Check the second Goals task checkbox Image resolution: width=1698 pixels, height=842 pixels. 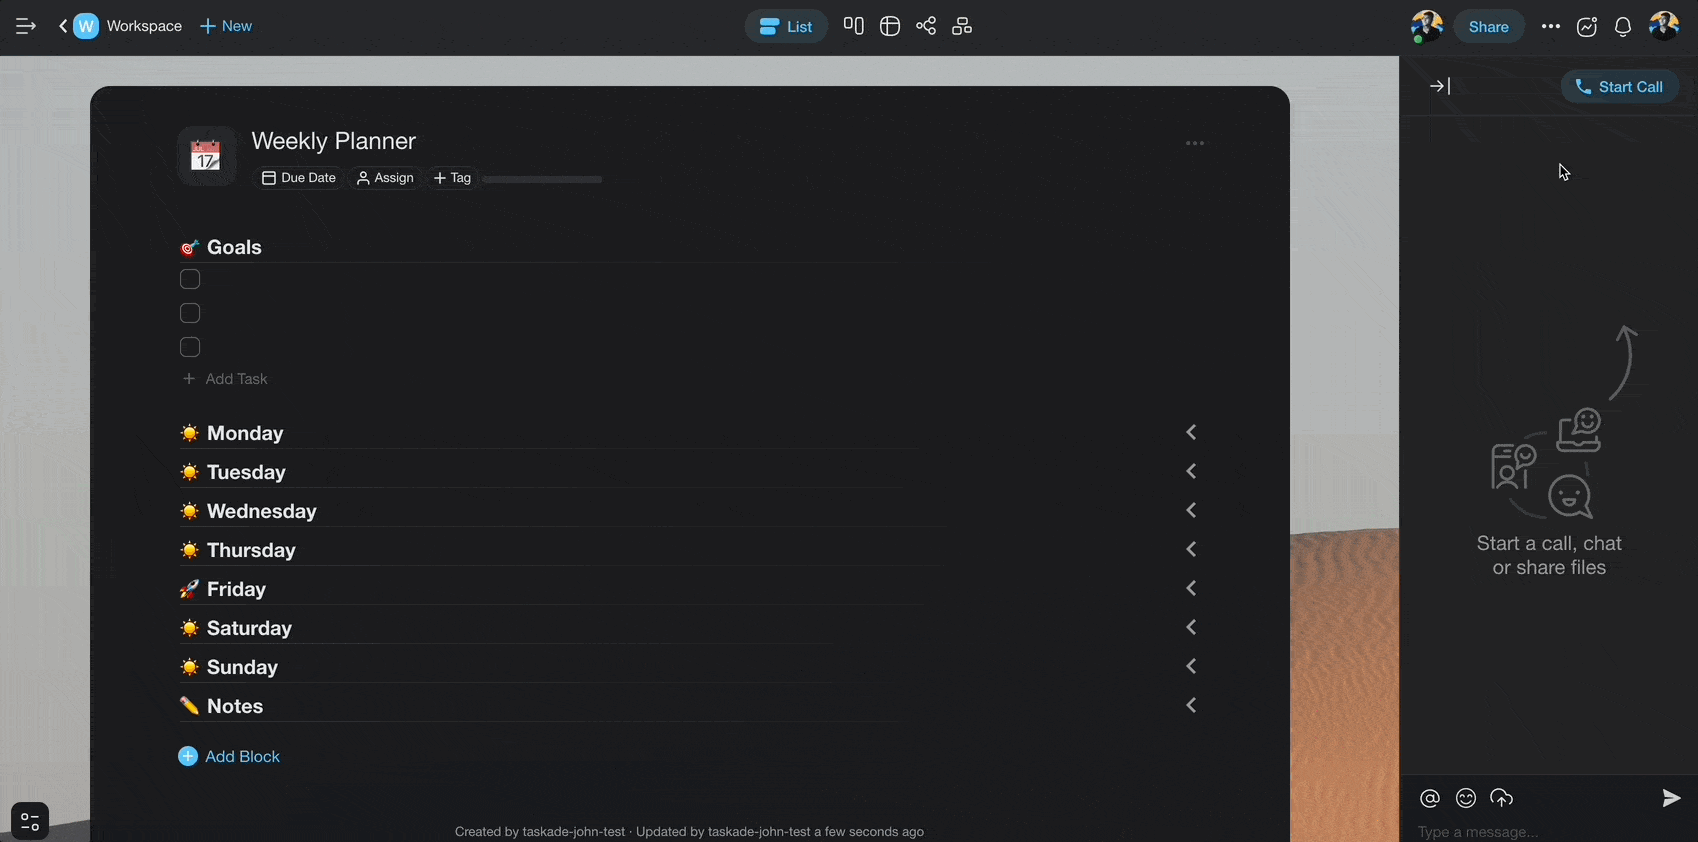[190, 313]
